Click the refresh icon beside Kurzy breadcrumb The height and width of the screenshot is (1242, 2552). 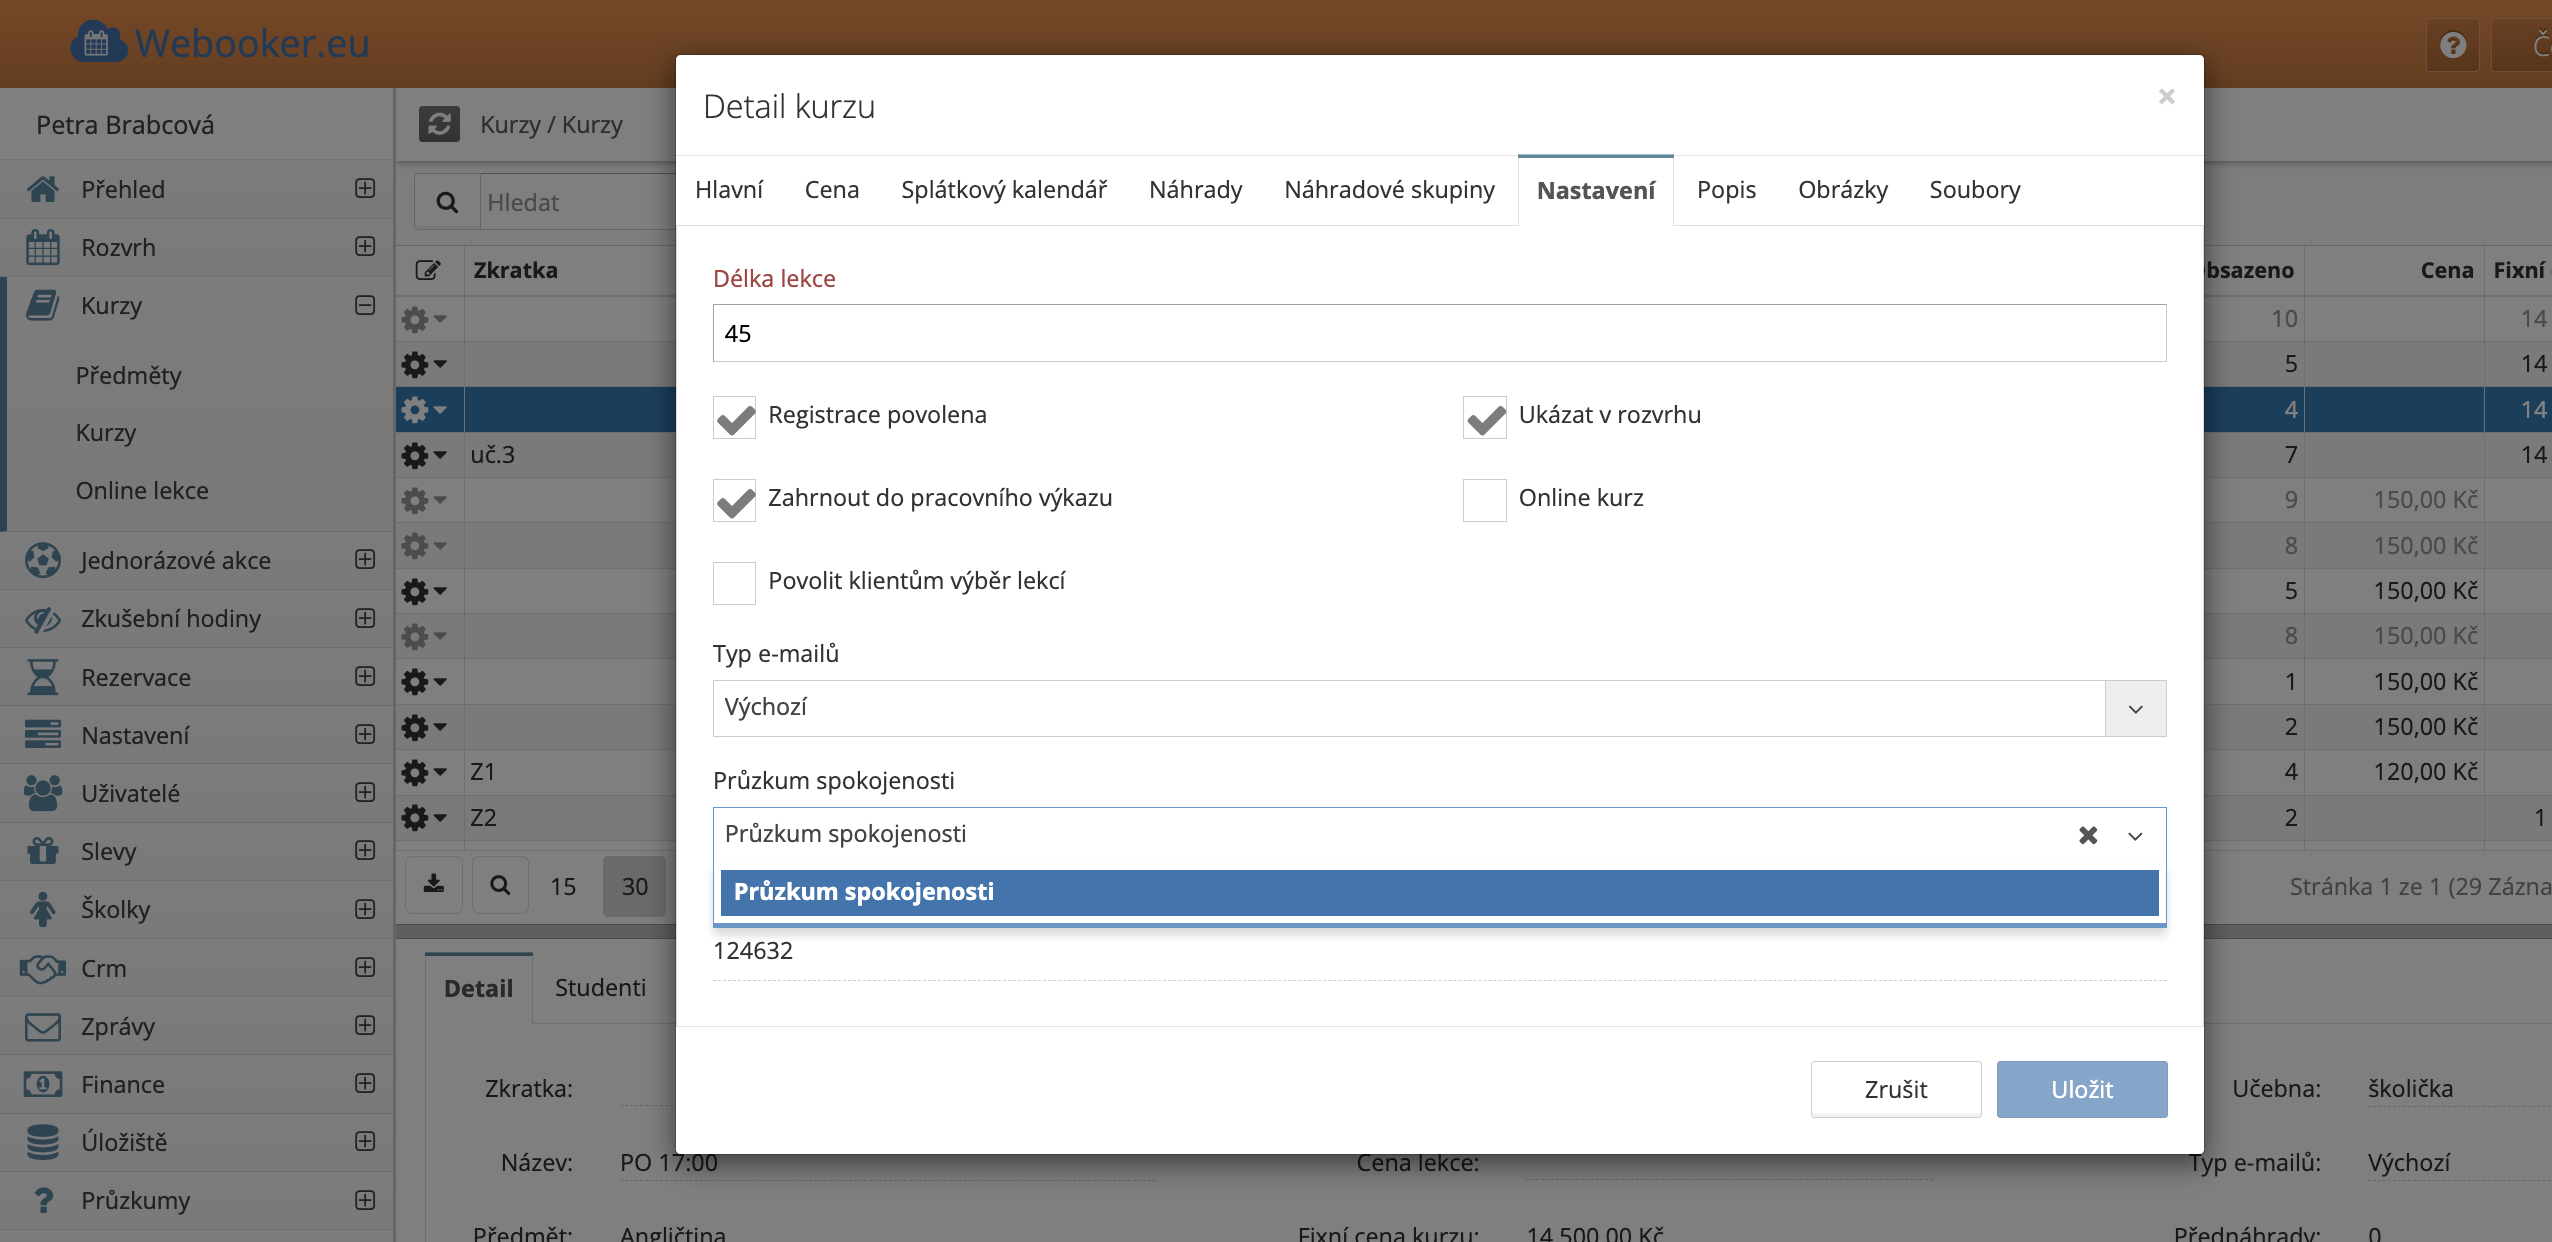pyautogui.click(x=439, y=124)
